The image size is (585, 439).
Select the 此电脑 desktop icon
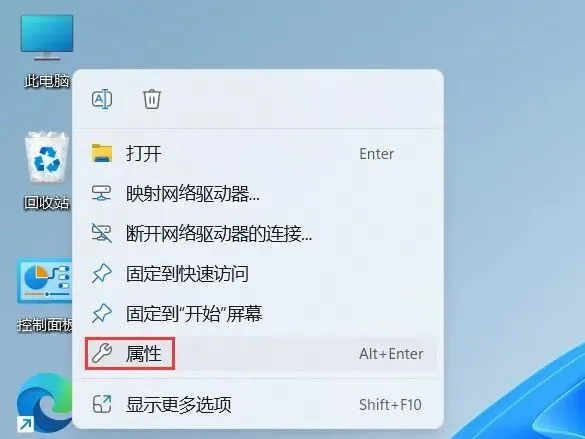click(47, 50)
